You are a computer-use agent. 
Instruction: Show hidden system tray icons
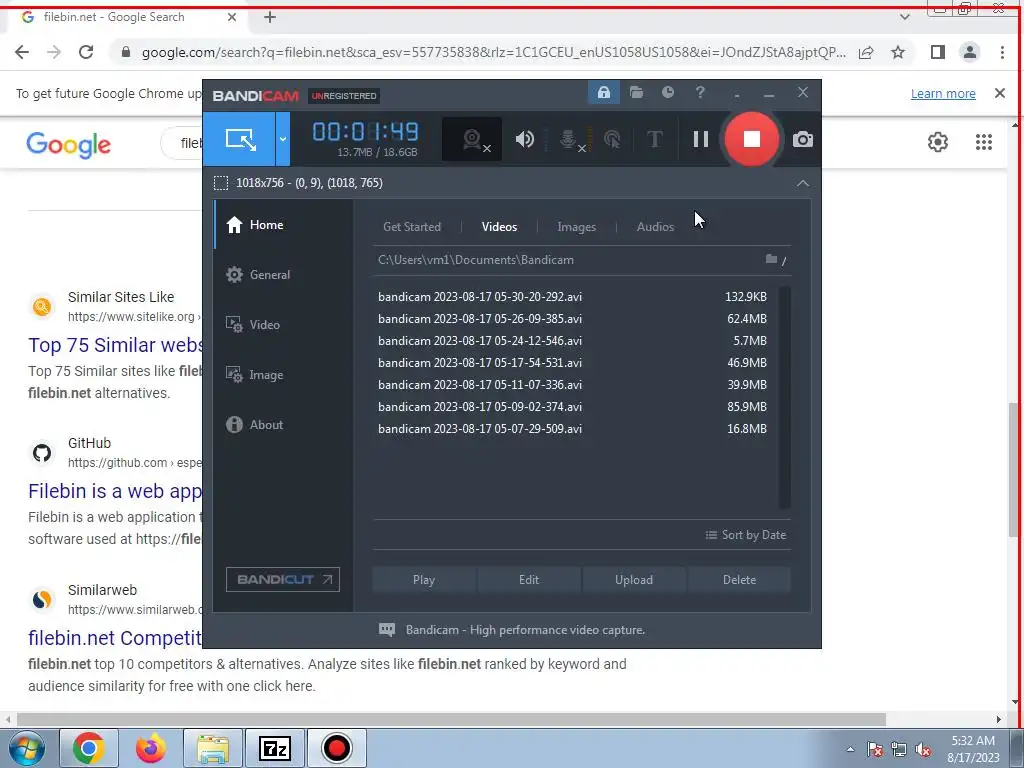pyautogui.click(x=850, y=749)
